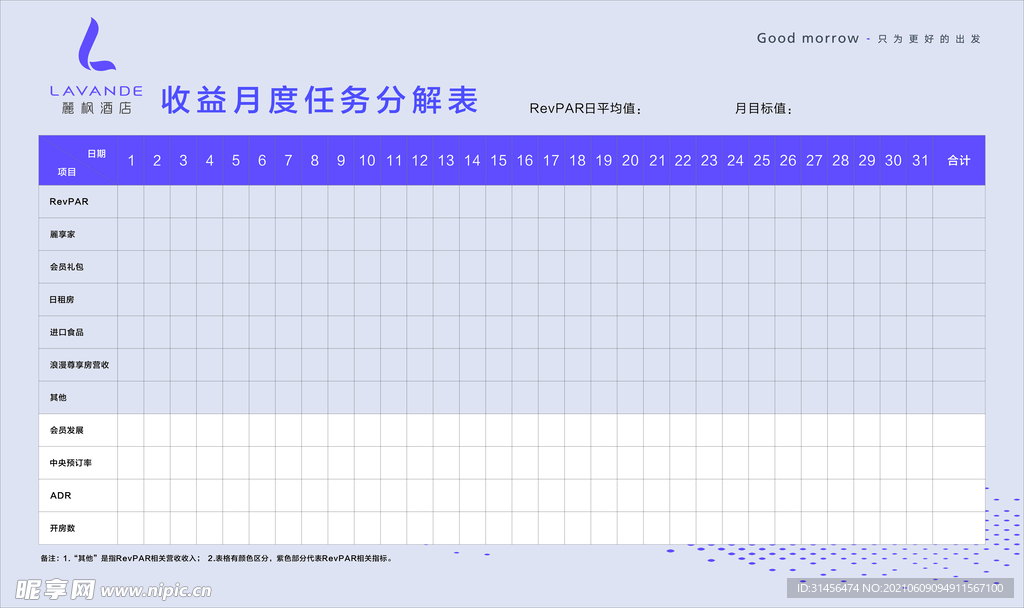The width and height of the screenshot is (1024, 608).
Task: Click the 会员发展 row label
Action: click(x=66, y=430)
